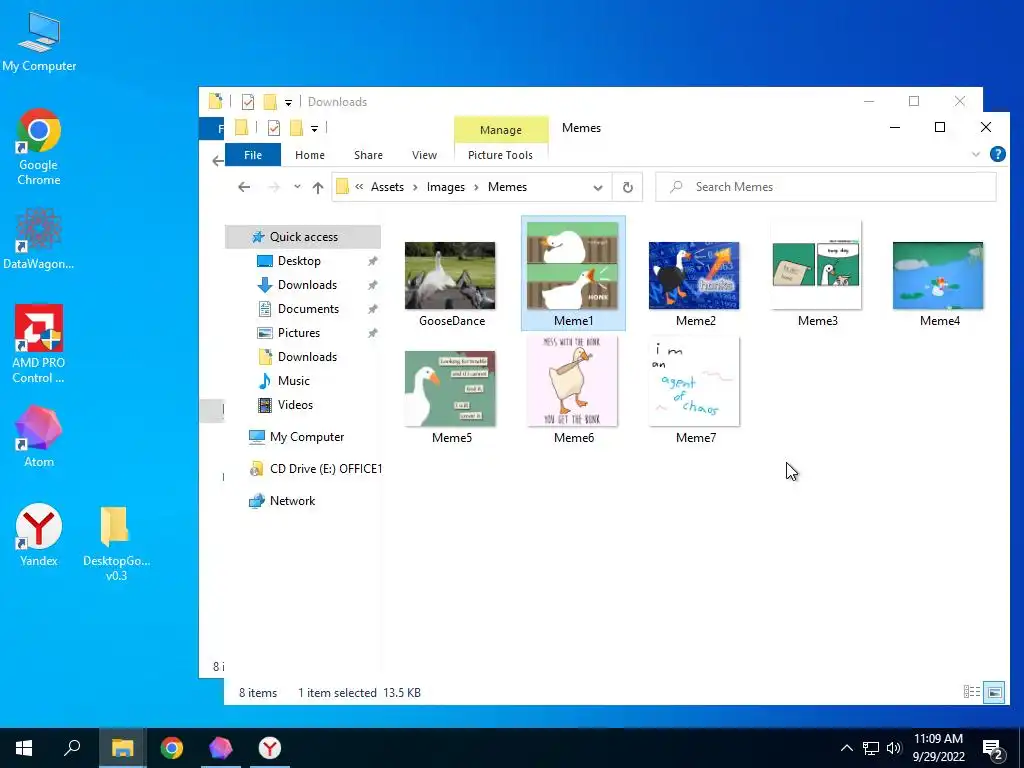Click Properties icon in Memes quick toolbar

(x=274, y=128)
